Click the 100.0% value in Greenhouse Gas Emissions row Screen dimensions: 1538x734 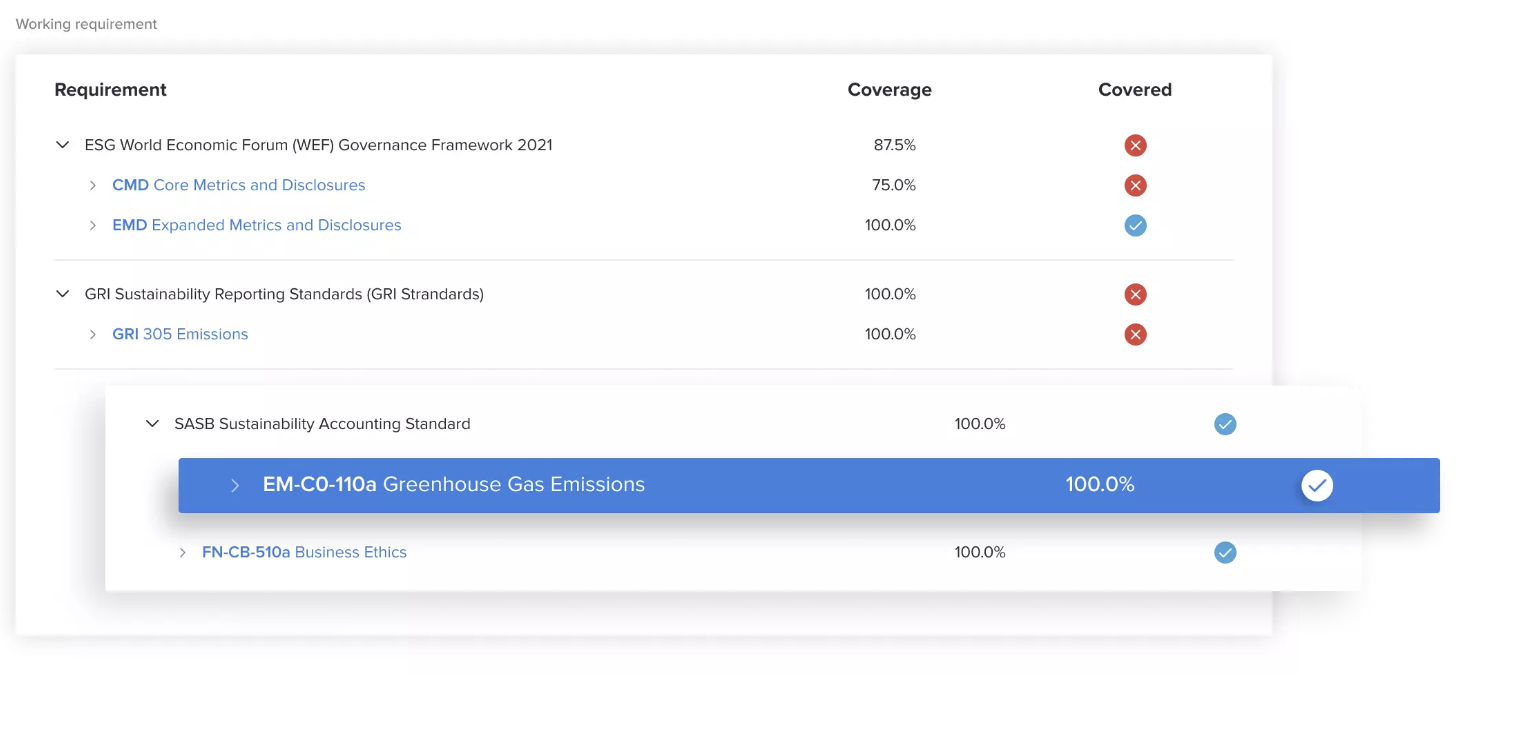(x=1100, y=485)
